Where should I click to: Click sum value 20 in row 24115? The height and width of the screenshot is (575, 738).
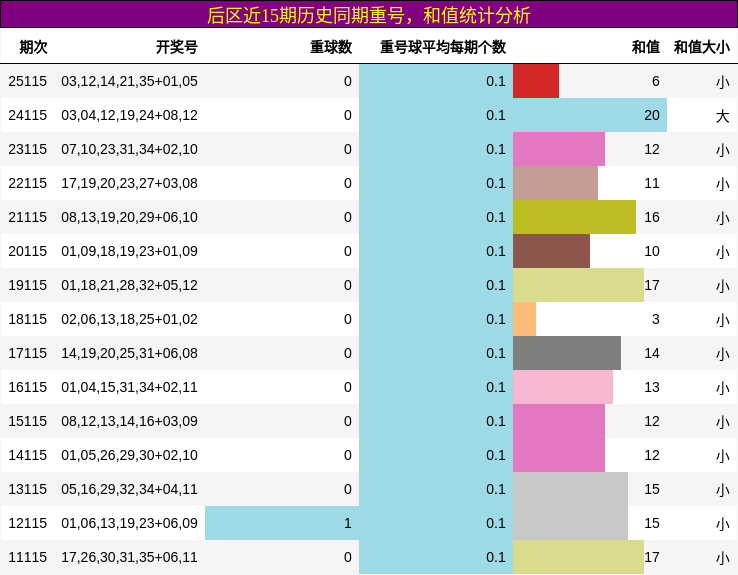tap(652, 115)
